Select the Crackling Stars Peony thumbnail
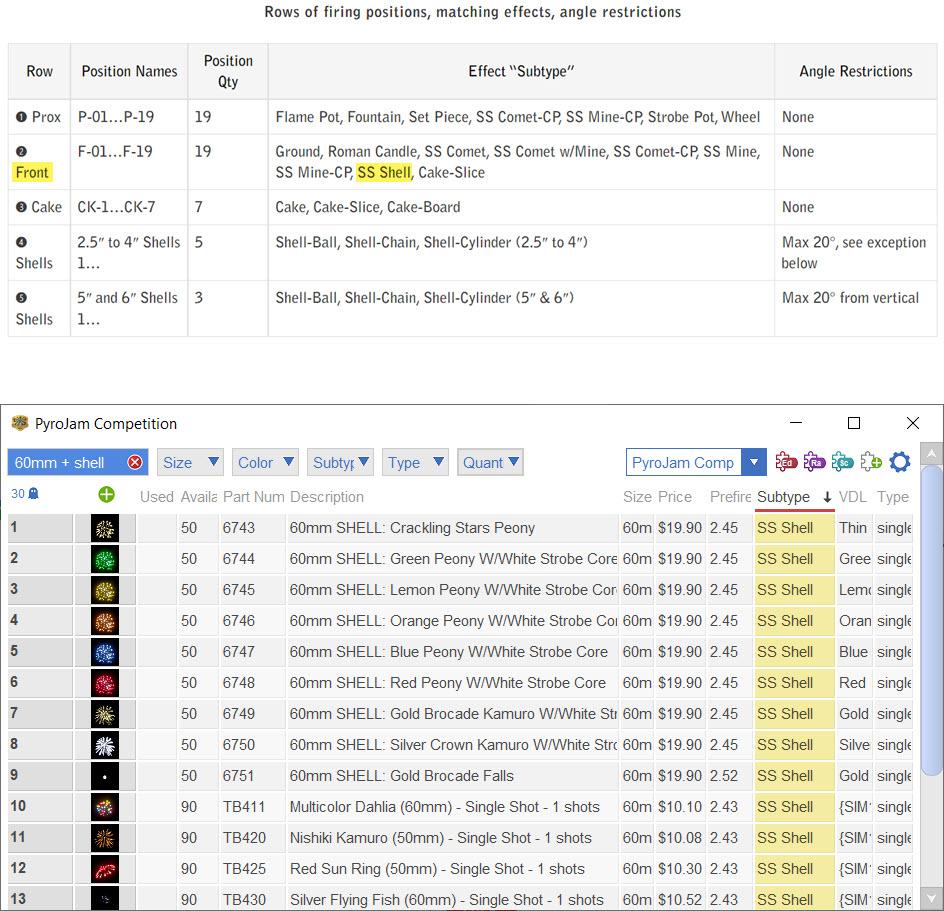Screen dimensions: 944x911 click(x=105, y=528)
